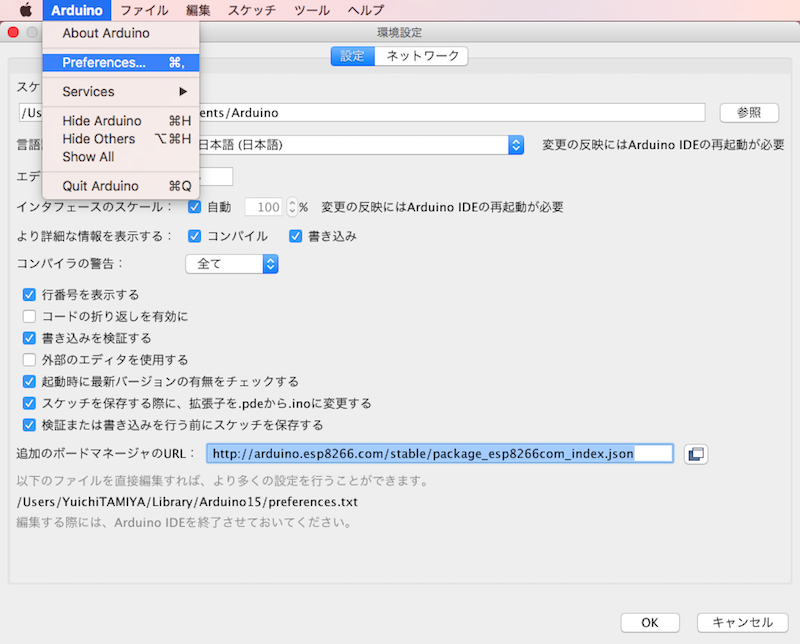Open the 編集 menu

(198, 10)
